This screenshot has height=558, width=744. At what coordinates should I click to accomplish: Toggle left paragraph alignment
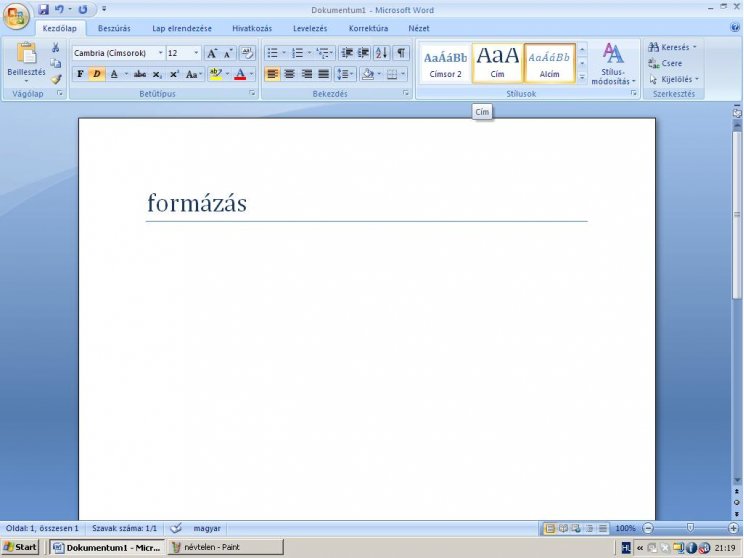click(272, 74)
